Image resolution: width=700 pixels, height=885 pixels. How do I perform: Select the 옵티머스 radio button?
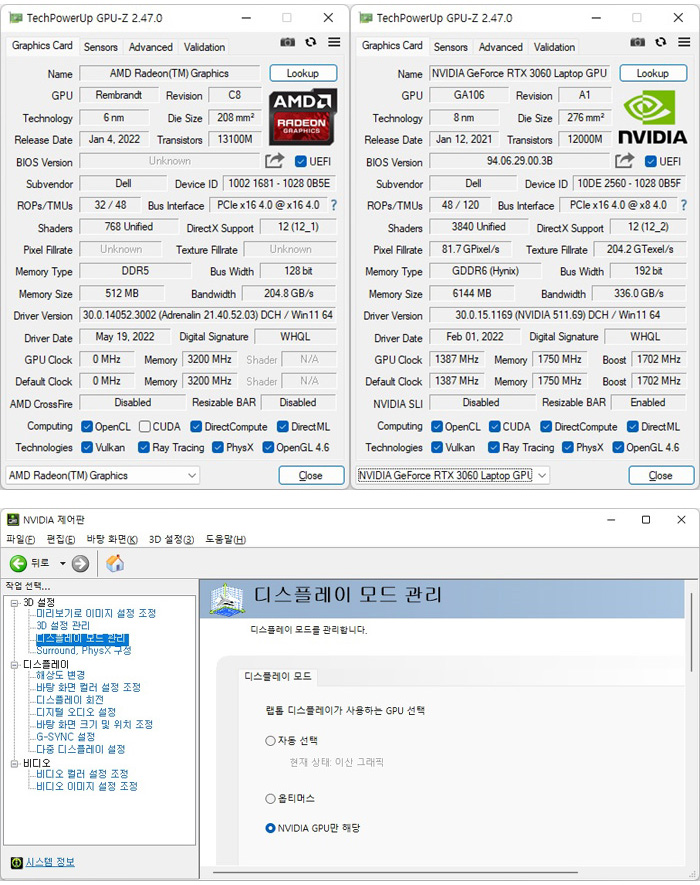tap(270, 799)
